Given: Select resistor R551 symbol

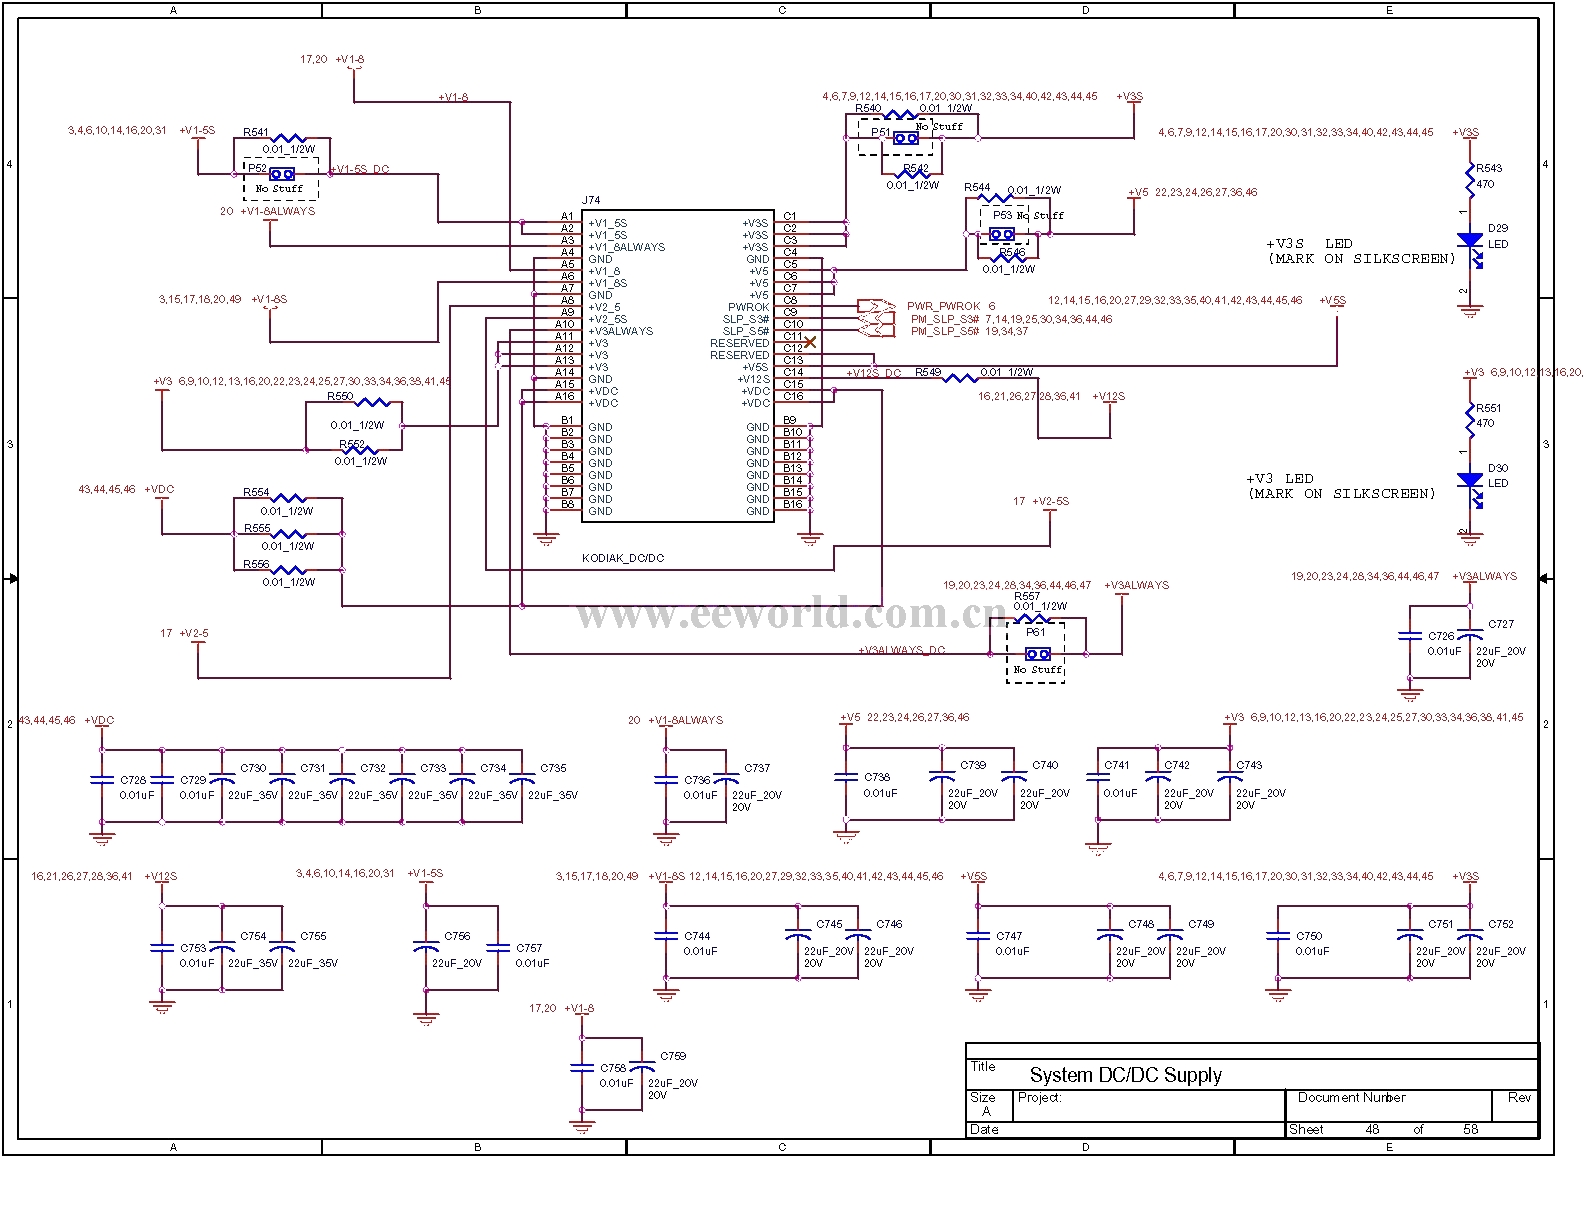Looking at the screenshot, I should click(x=1470, y=418).
